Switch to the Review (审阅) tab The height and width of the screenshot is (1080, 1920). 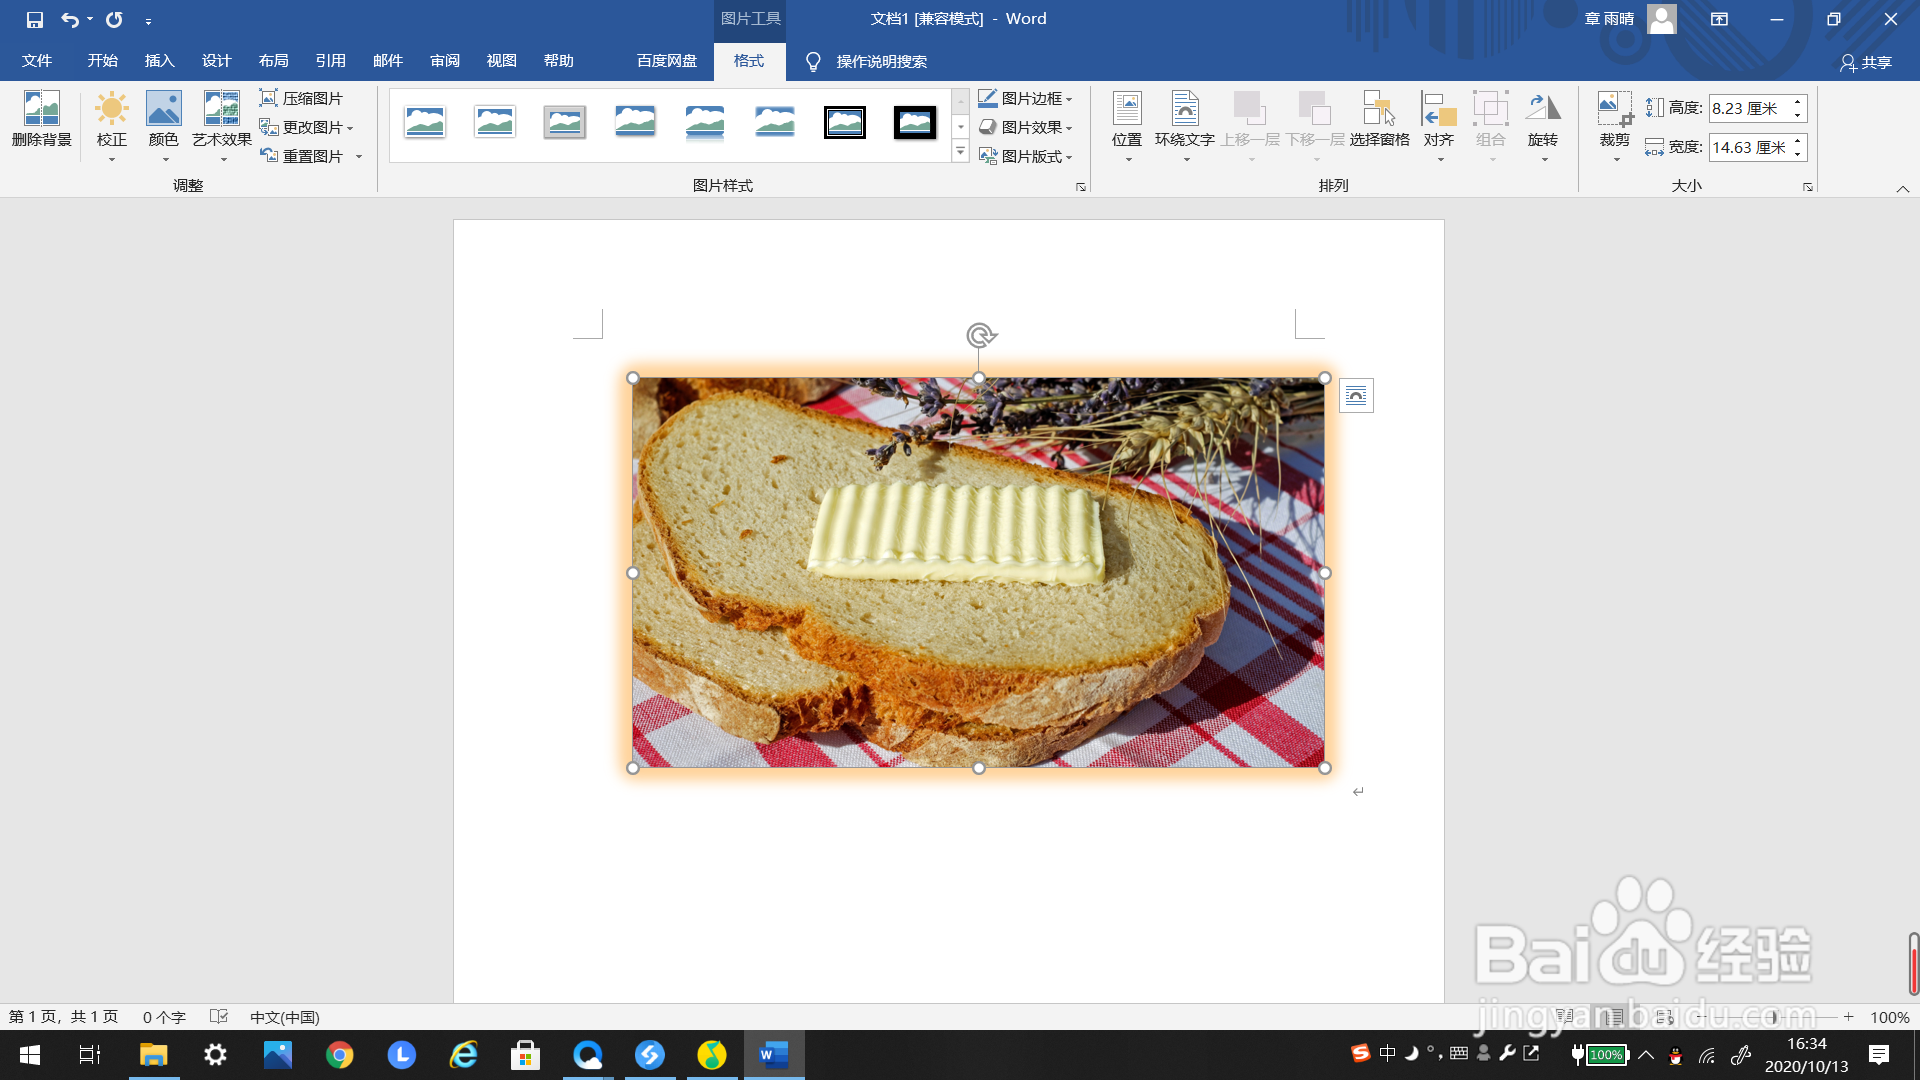click(x=445, y=61)
